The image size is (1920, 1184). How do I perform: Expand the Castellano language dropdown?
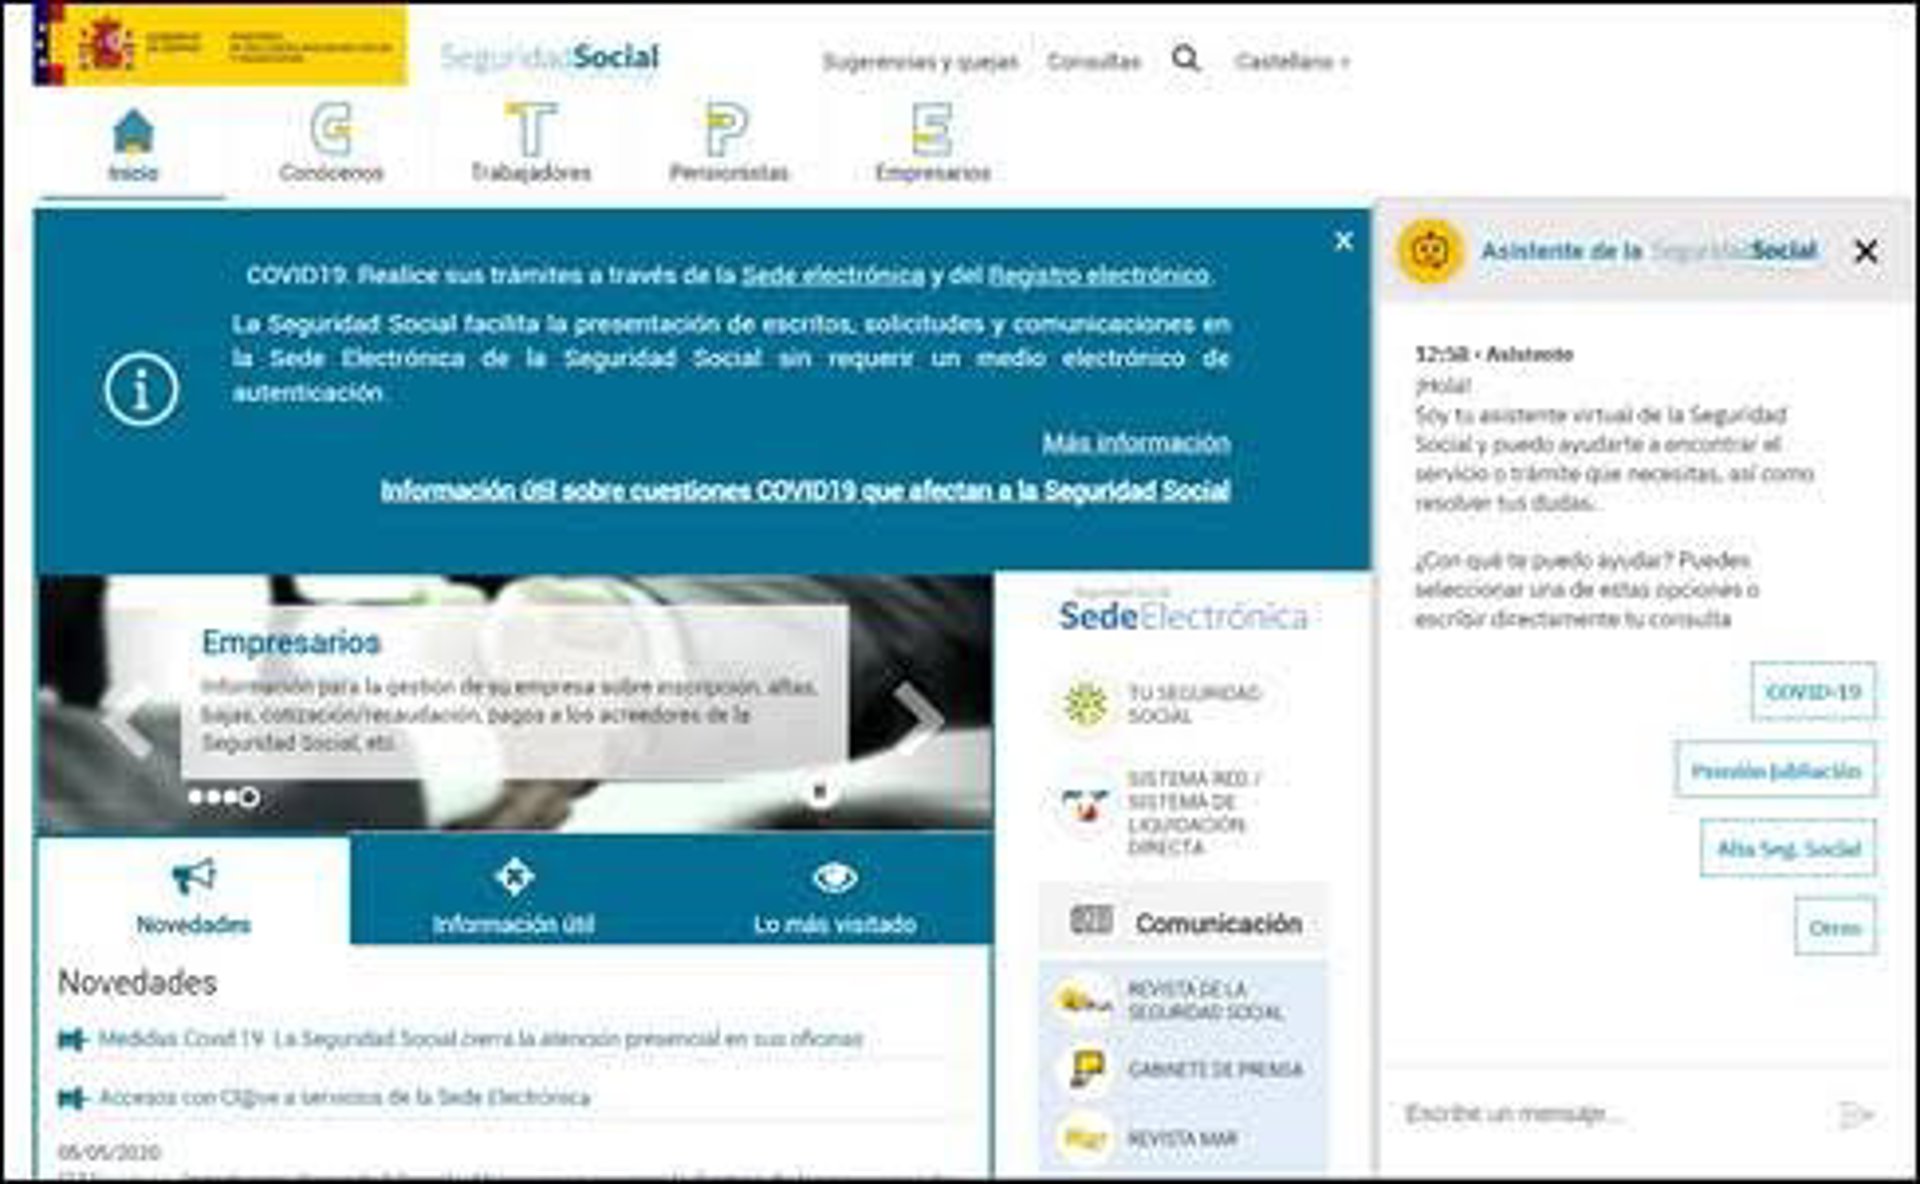(1292, 62)
